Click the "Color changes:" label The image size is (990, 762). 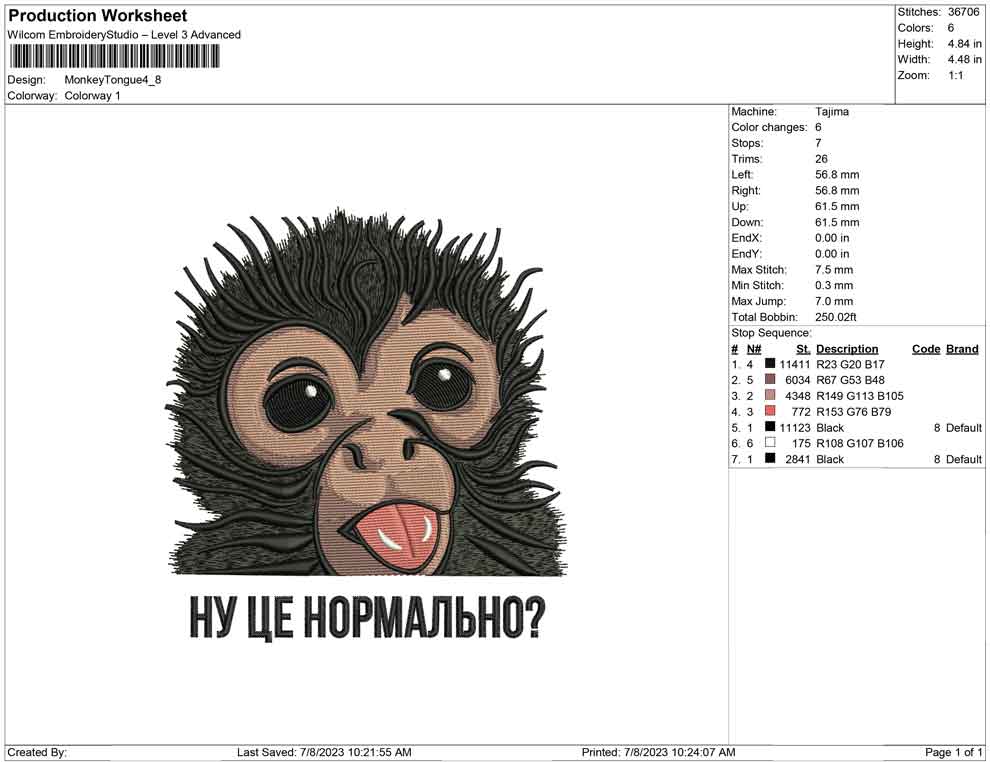click(x=769, y=128)
